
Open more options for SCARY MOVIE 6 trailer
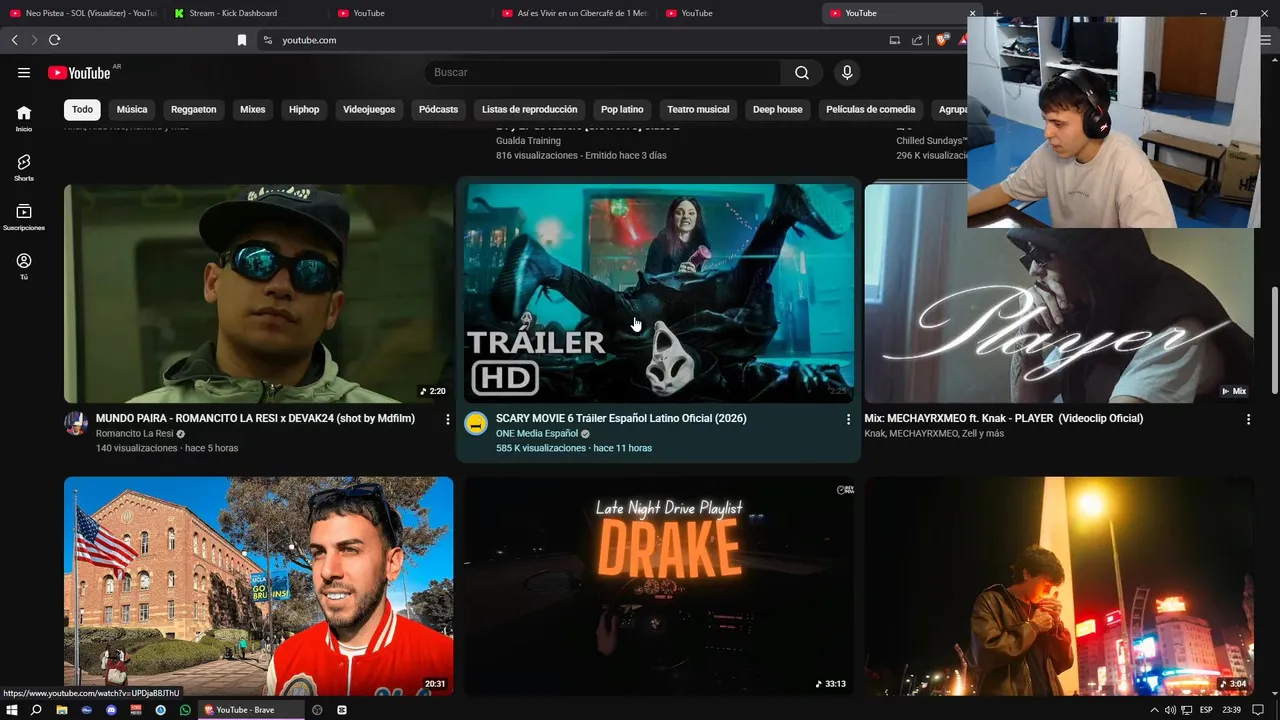click(848, 419)
